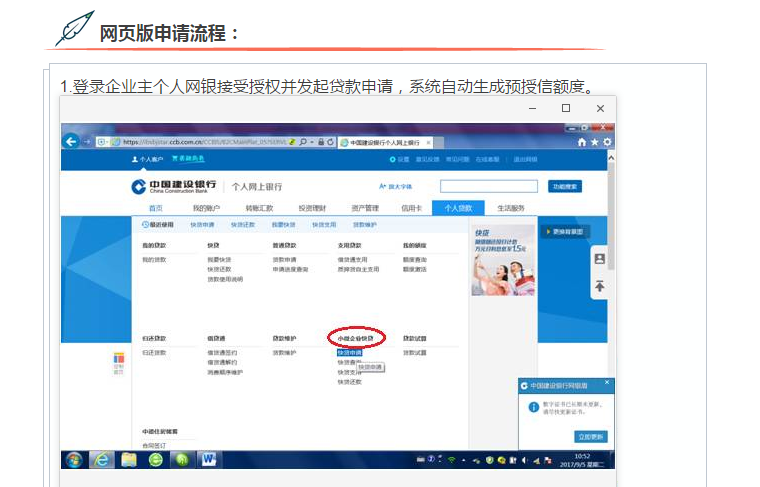Click the search input field beside 功能搜索
760x487 pixels.
(x=489, y=187)
